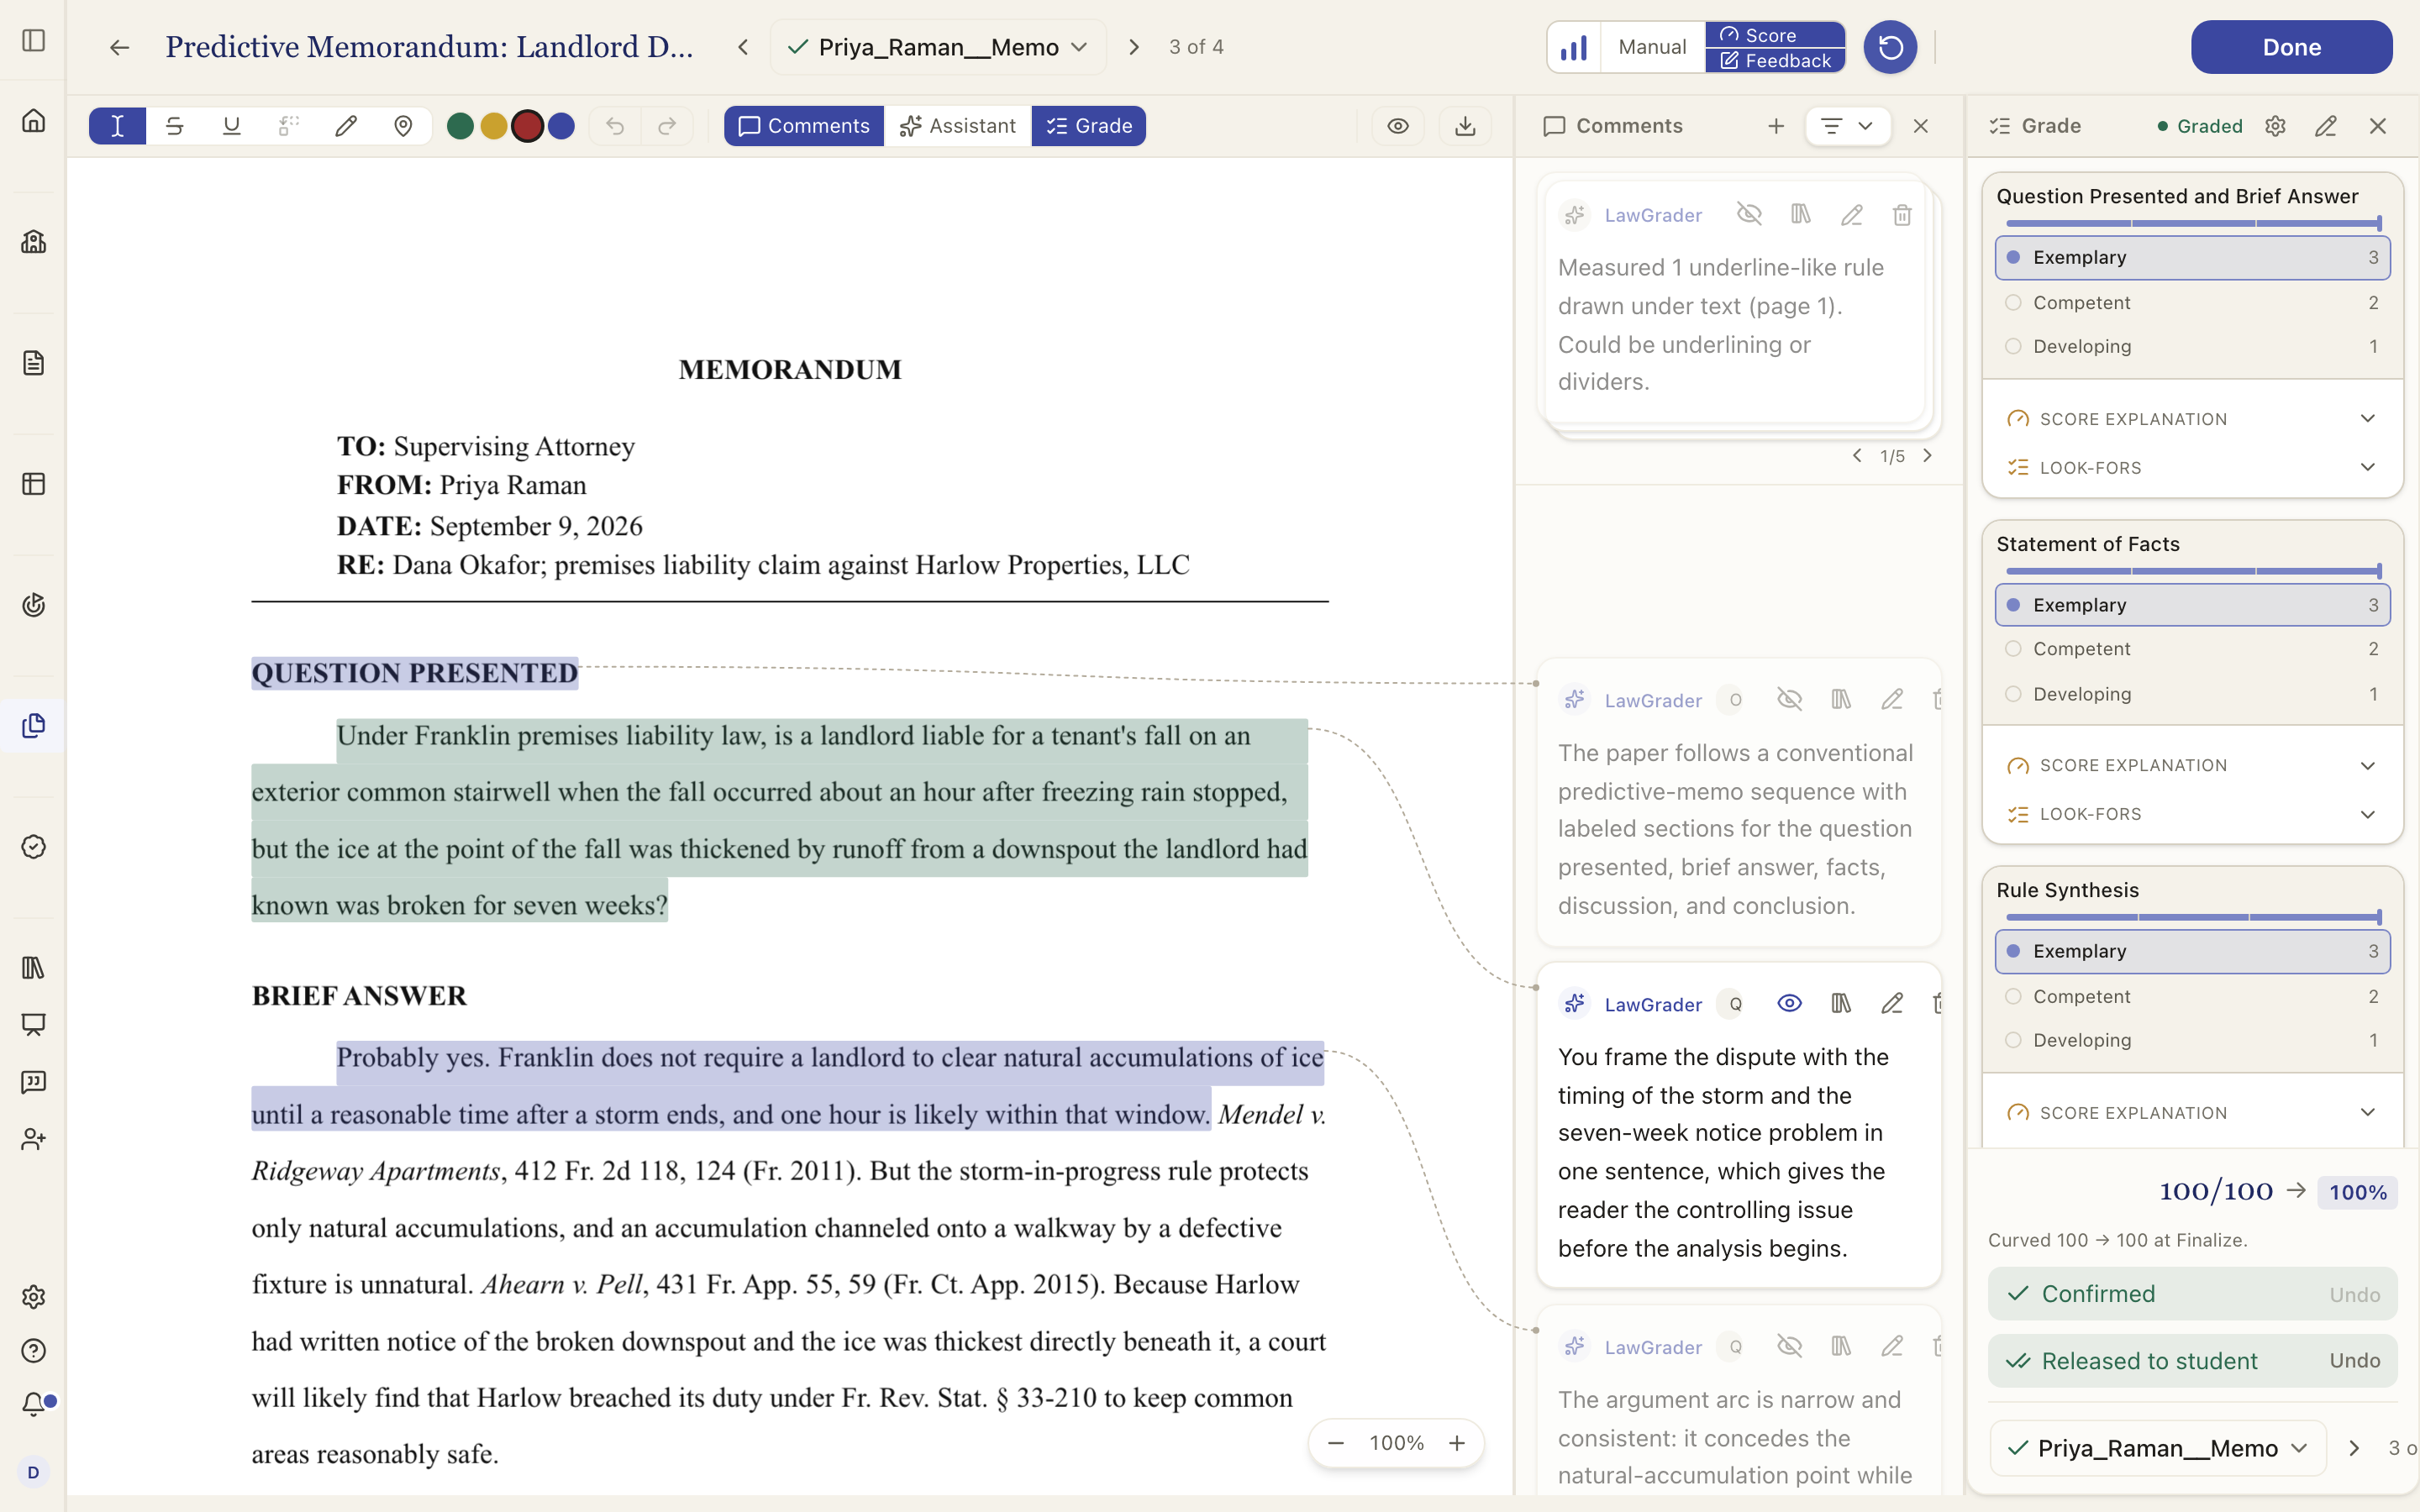Click the undo arrow in toolbar
The height and width of the screenshot is (1512, 2420).
click(615, 126)
